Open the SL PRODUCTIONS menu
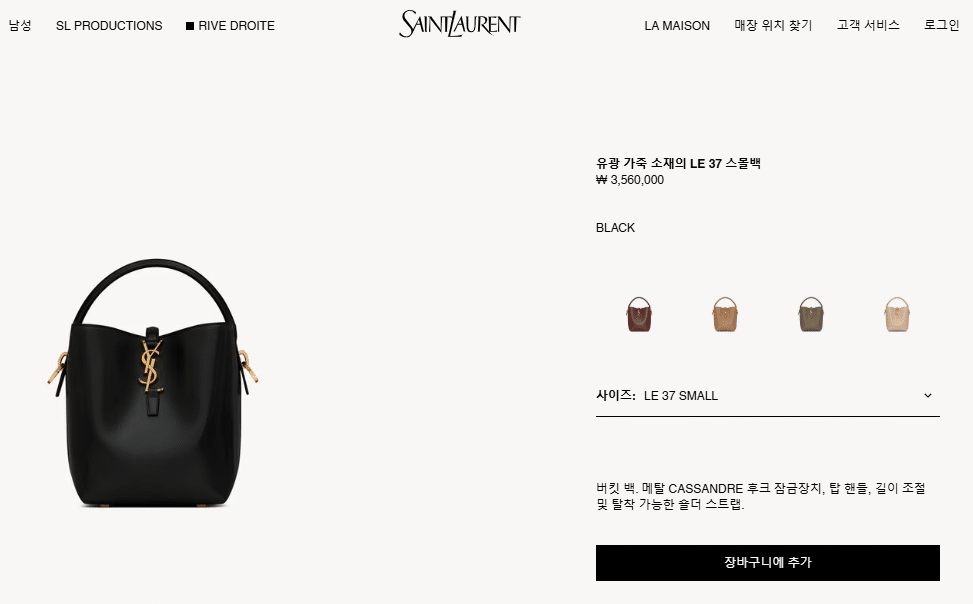This screenshot has height=604, width=973. [x=109, y=25]
